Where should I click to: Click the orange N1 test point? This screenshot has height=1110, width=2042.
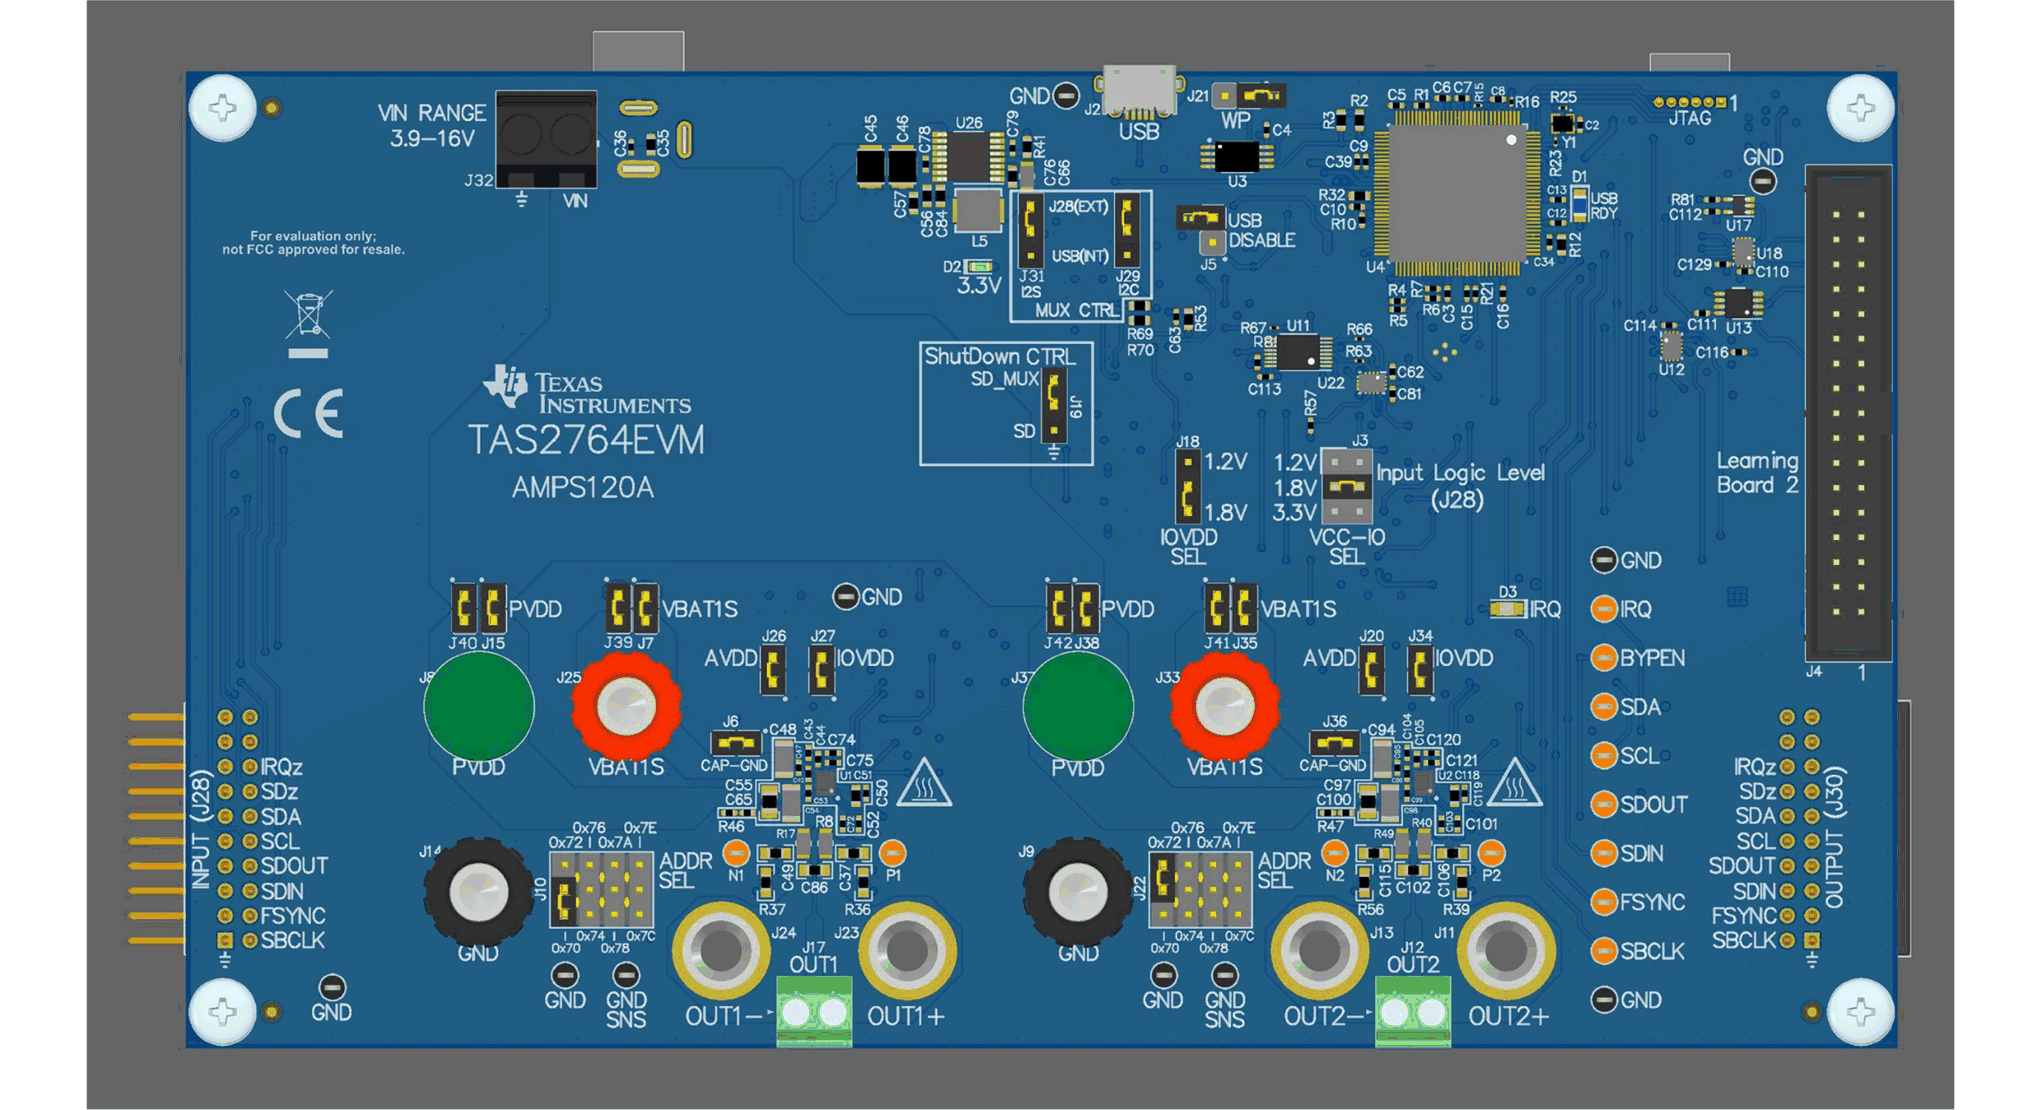(x=736, y=853)
